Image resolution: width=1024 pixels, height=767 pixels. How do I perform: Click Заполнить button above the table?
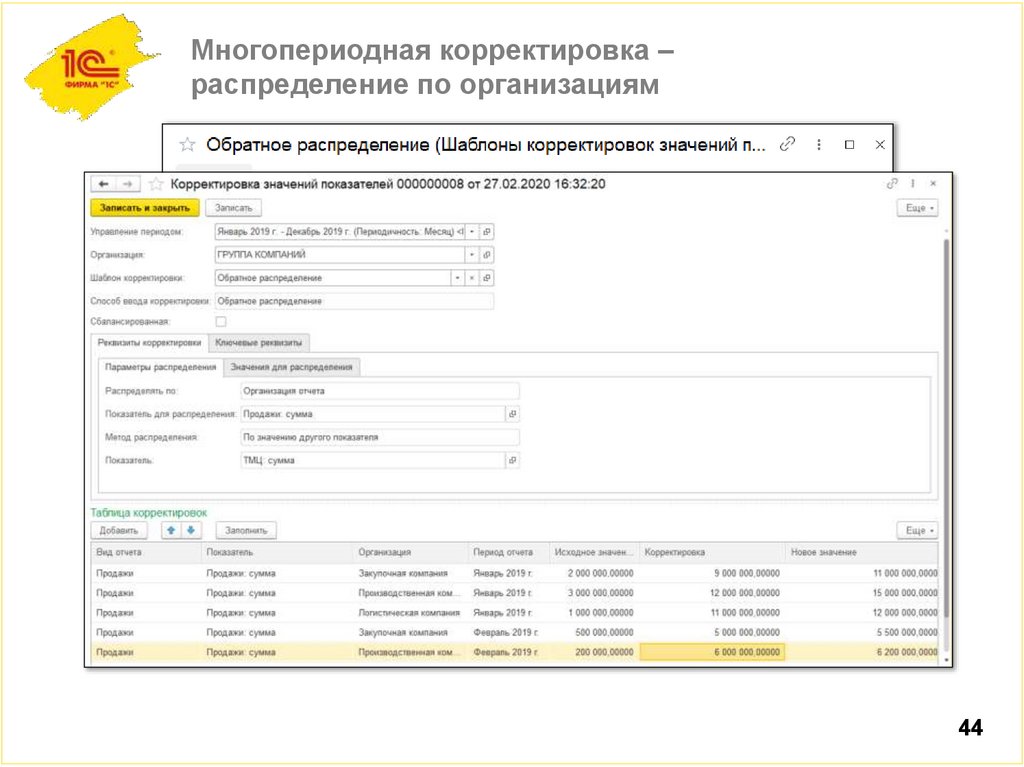click(245, 530)
